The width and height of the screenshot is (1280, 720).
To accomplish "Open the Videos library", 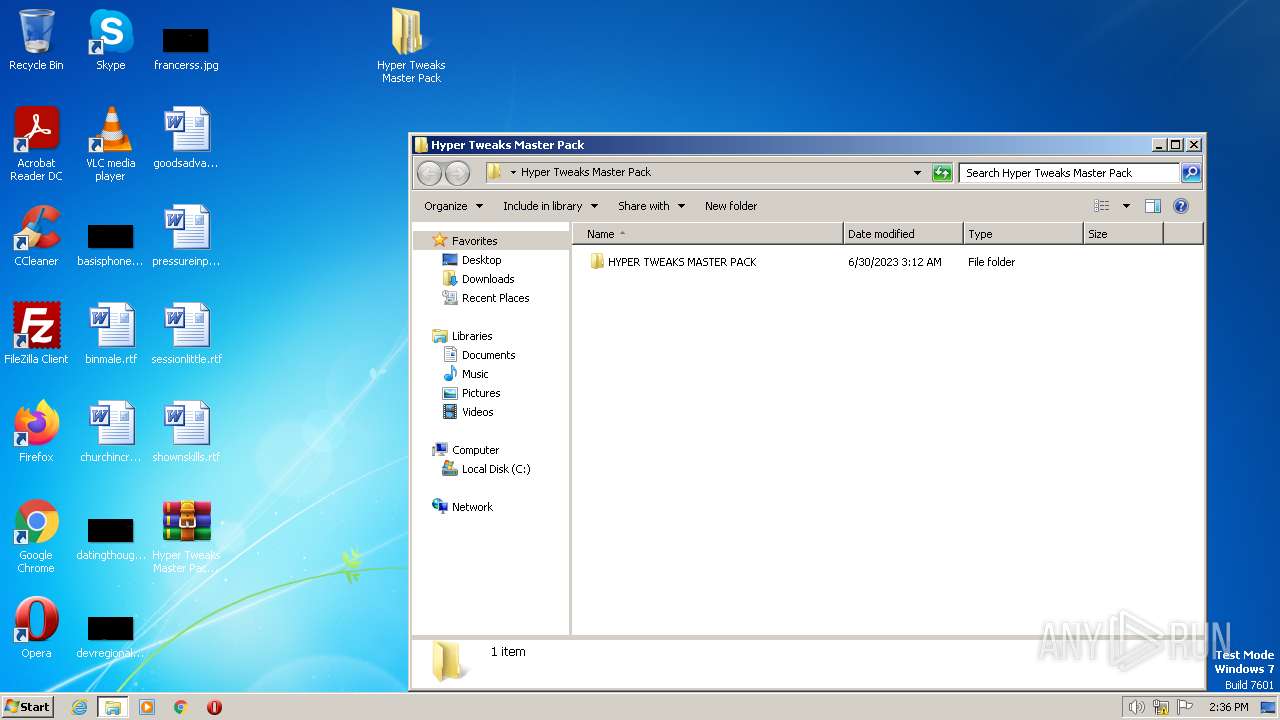I will pos(477,412).
